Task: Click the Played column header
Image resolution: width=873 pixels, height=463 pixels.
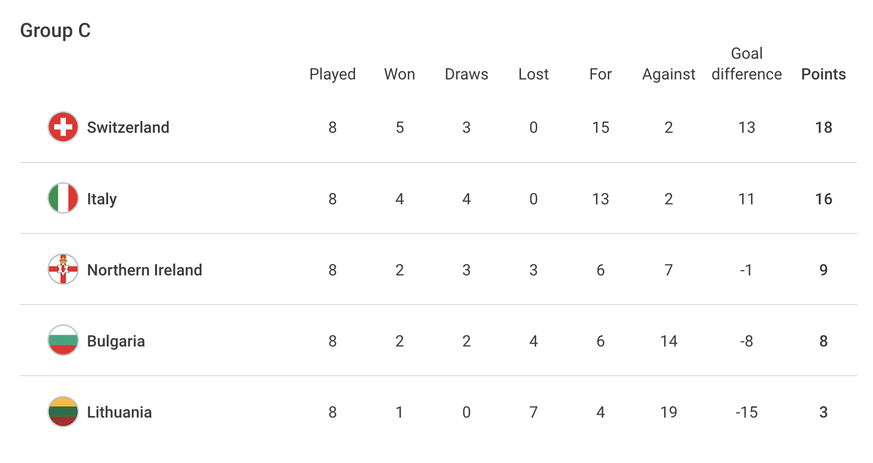Action: click(332, 74)
